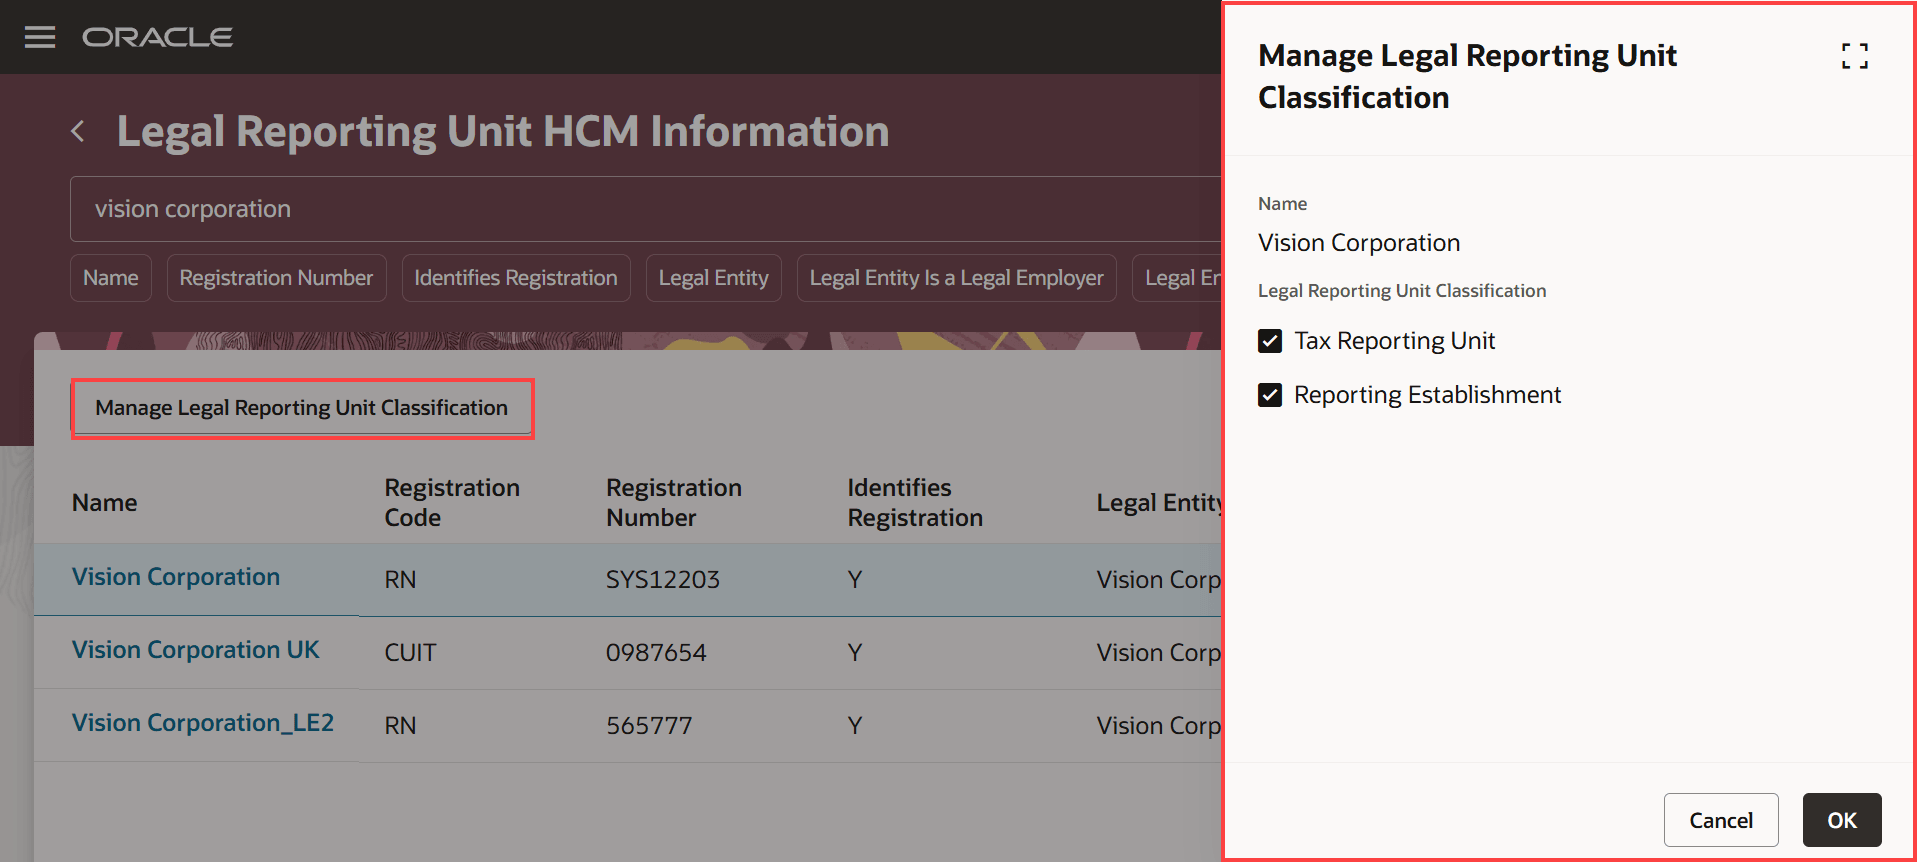The height and width of the screenshot is (862, 1917).
Task: Select Legal Entity Is a Legal Employer chip
Action: 956,278
